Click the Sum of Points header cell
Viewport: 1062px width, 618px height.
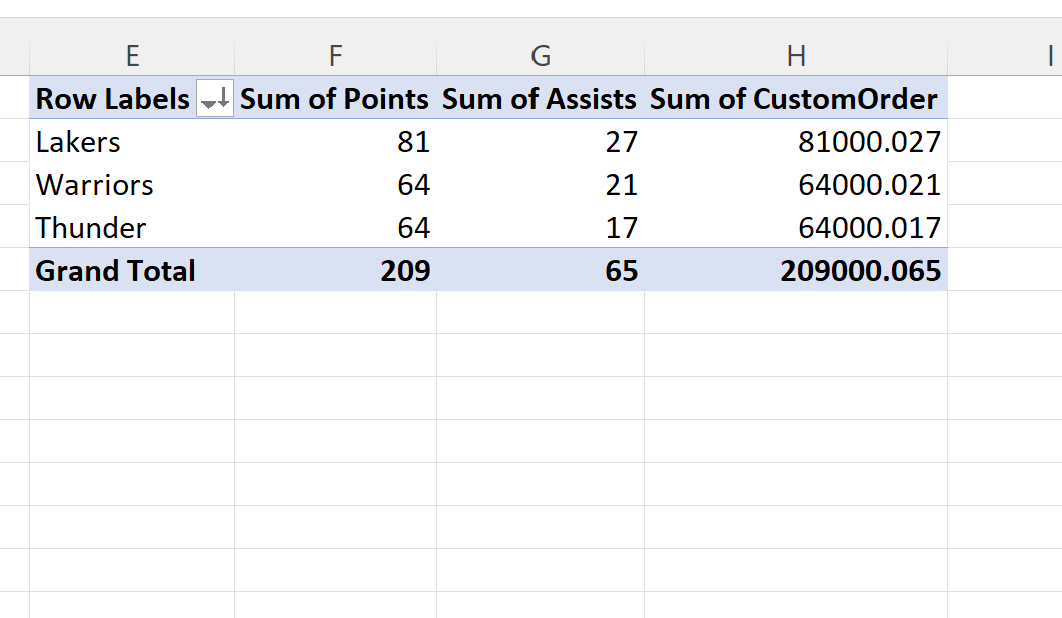(x=335, y=100)
